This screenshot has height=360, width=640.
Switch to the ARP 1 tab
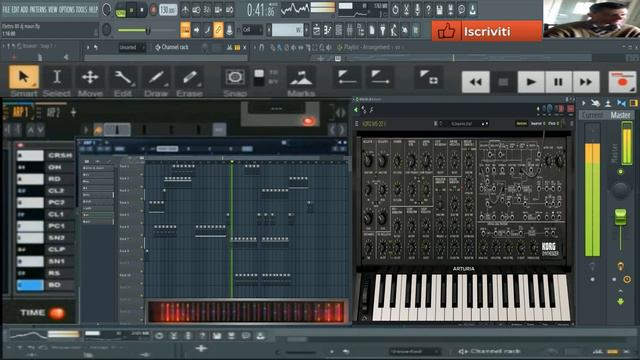tap(20, 112)
